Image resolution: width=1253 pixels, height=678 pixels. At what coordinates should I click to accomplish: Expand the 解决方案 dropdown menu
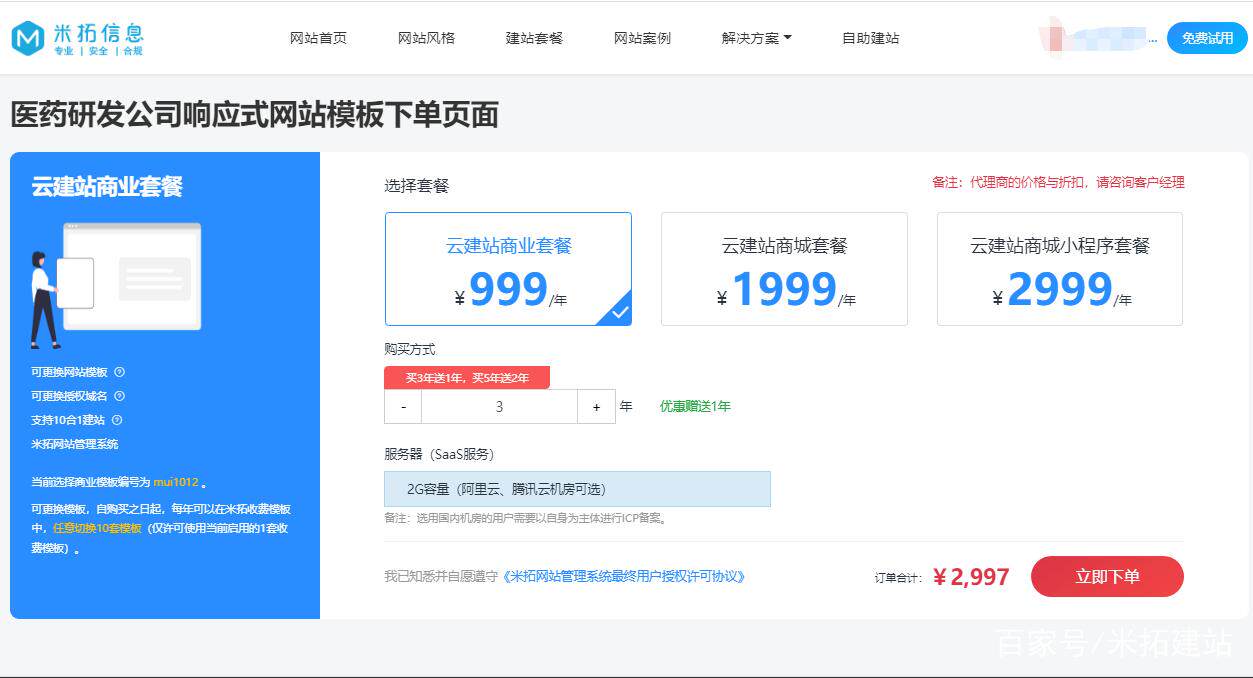pyautogui.click(x=756, y=38)
